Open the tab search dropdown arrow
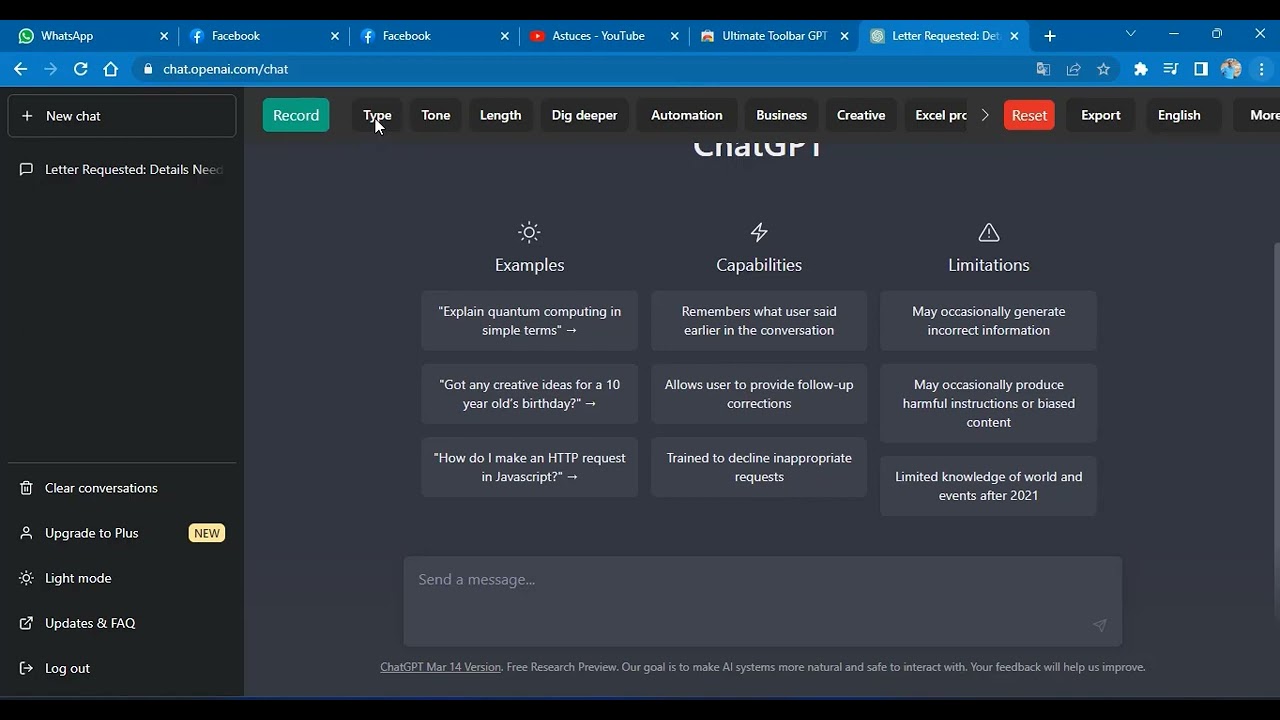 tap(1131, 34)
